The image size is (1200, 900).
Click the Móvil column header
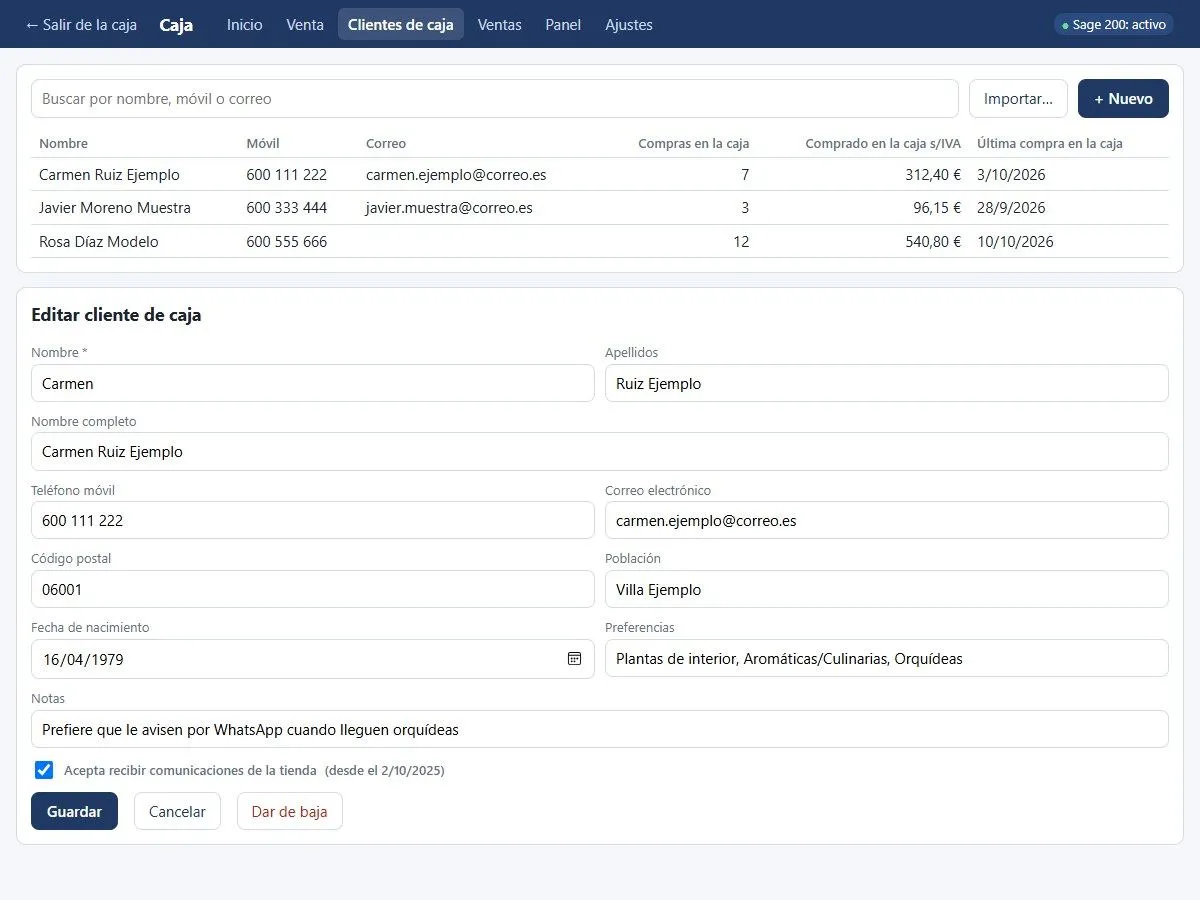coord(263,143)
